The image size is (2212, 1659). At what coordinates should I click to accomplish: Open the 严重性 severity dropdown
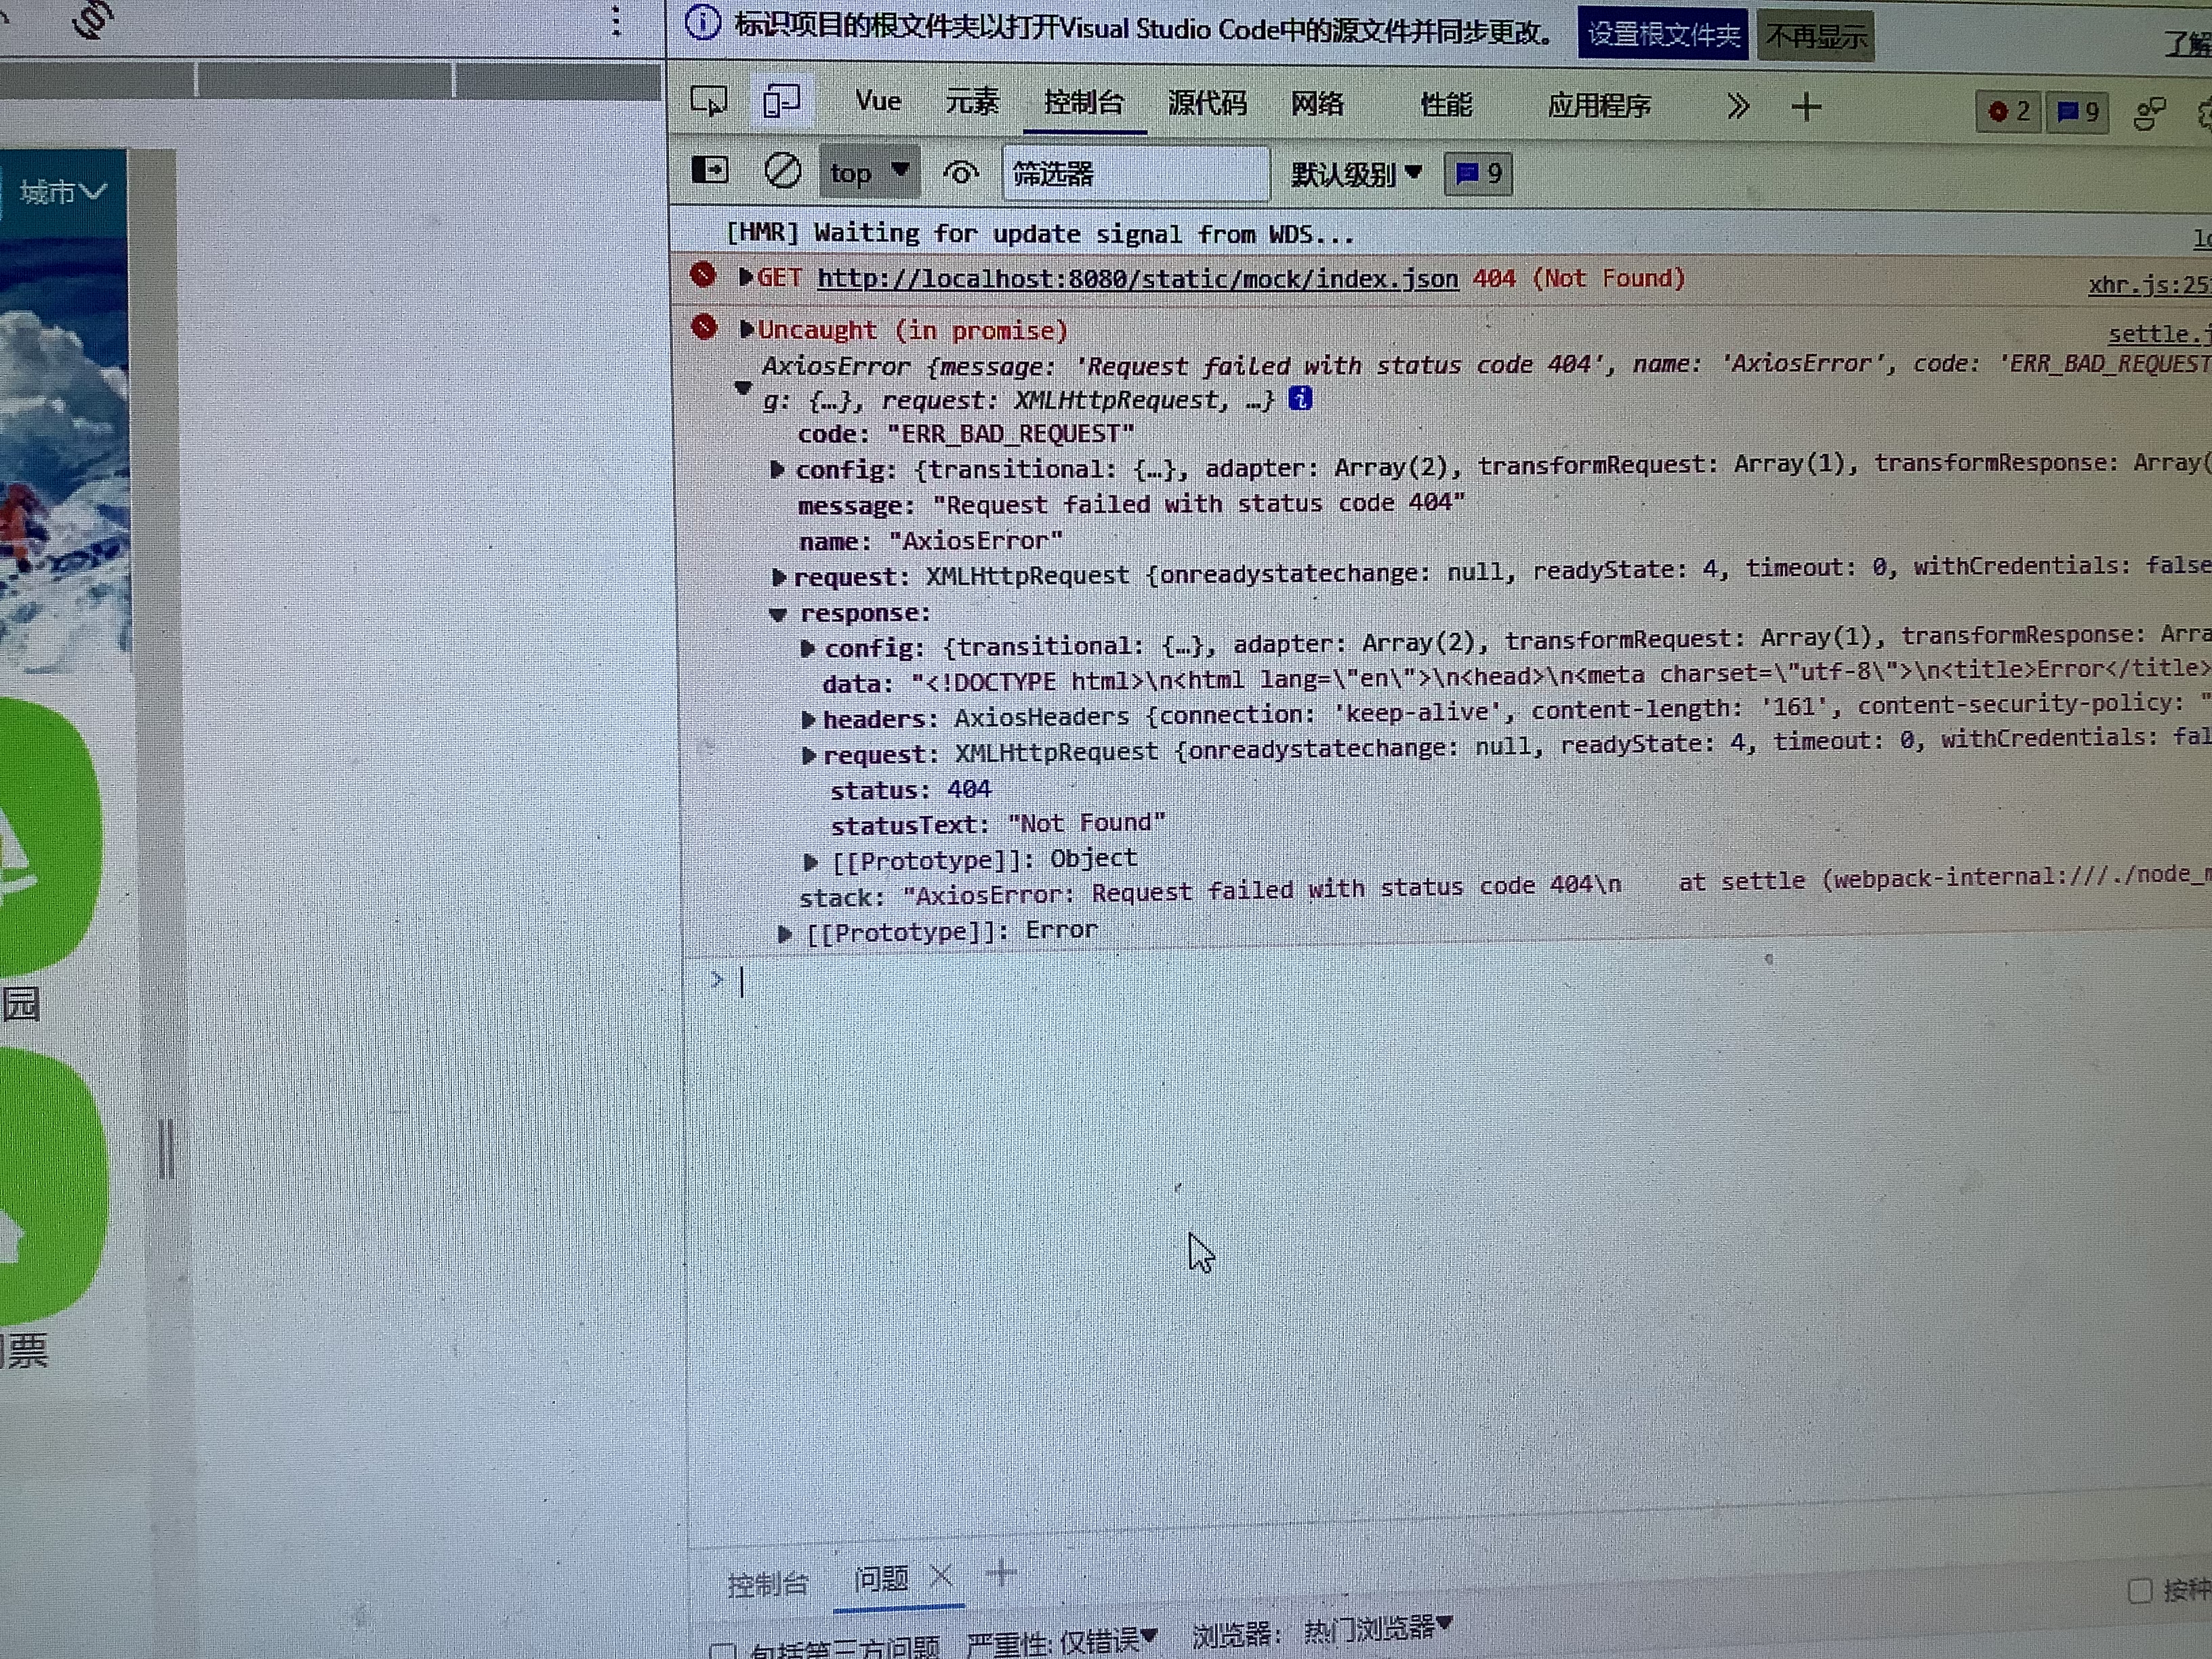tap(1062, 1641)
